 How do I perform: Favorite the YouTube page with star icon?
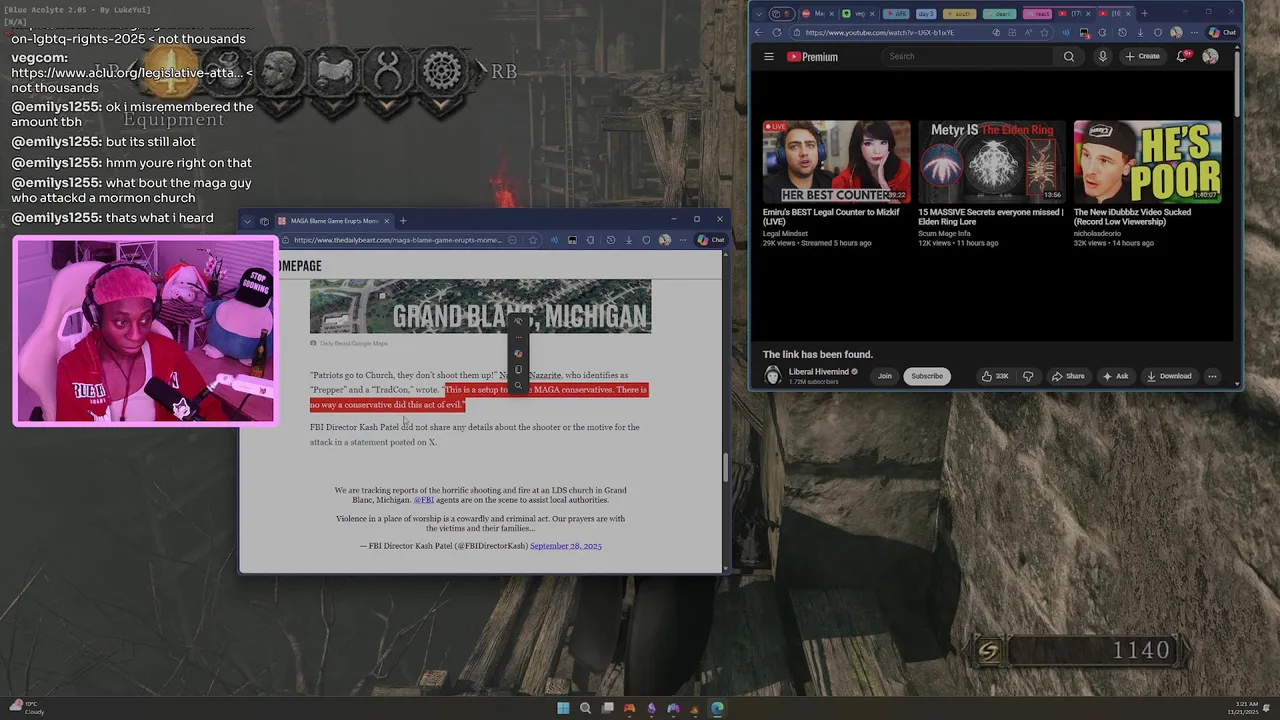pyautogui.click(x=1045, y=32)
